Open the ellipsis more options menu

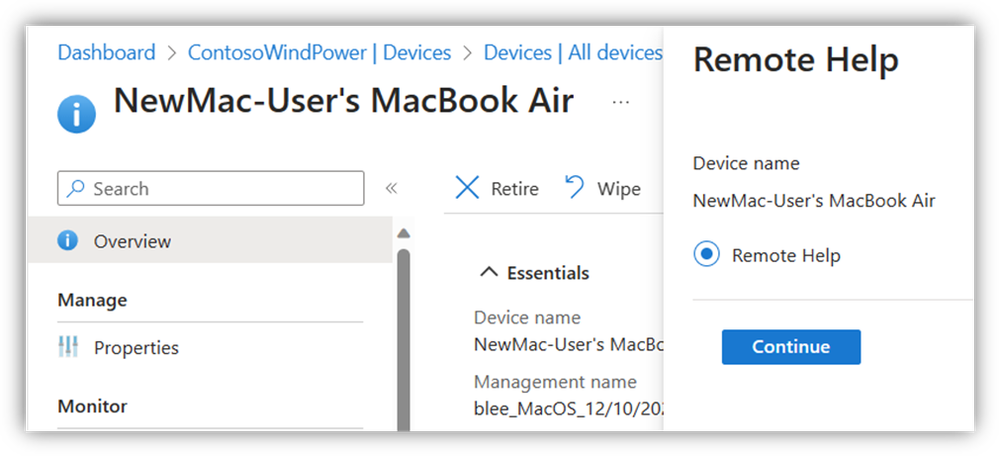pyautogui.click(x=621, y=103)
